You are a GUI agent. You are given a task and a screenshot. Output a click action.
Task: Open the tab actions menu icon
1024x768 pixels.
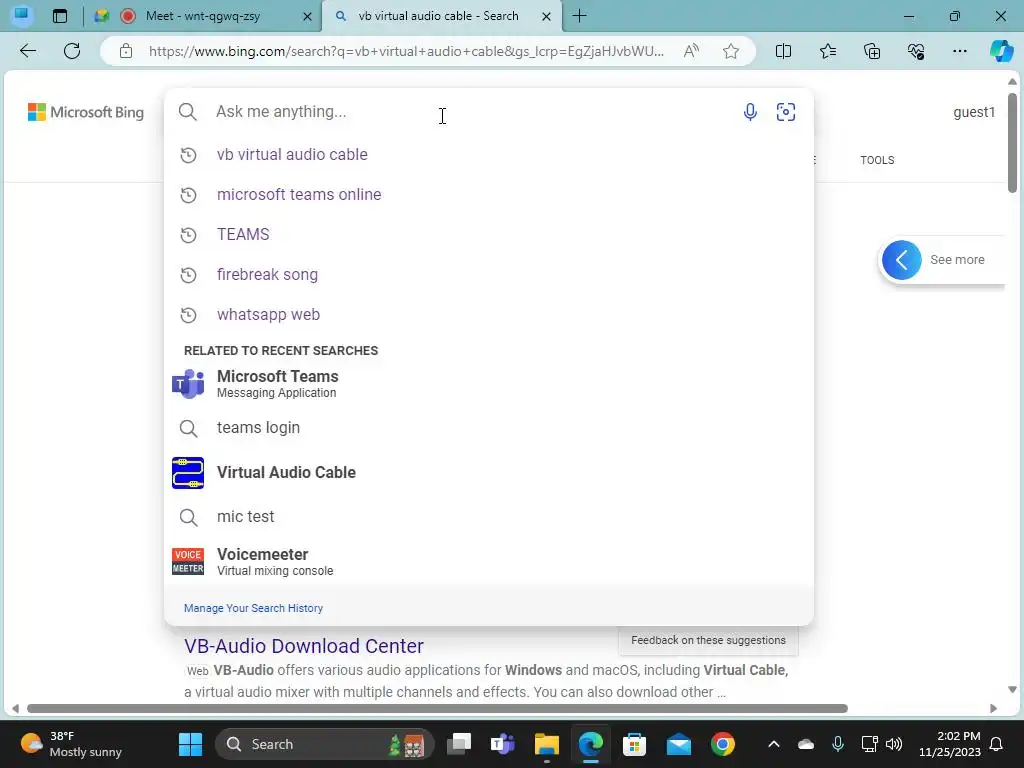pos(60,16)
